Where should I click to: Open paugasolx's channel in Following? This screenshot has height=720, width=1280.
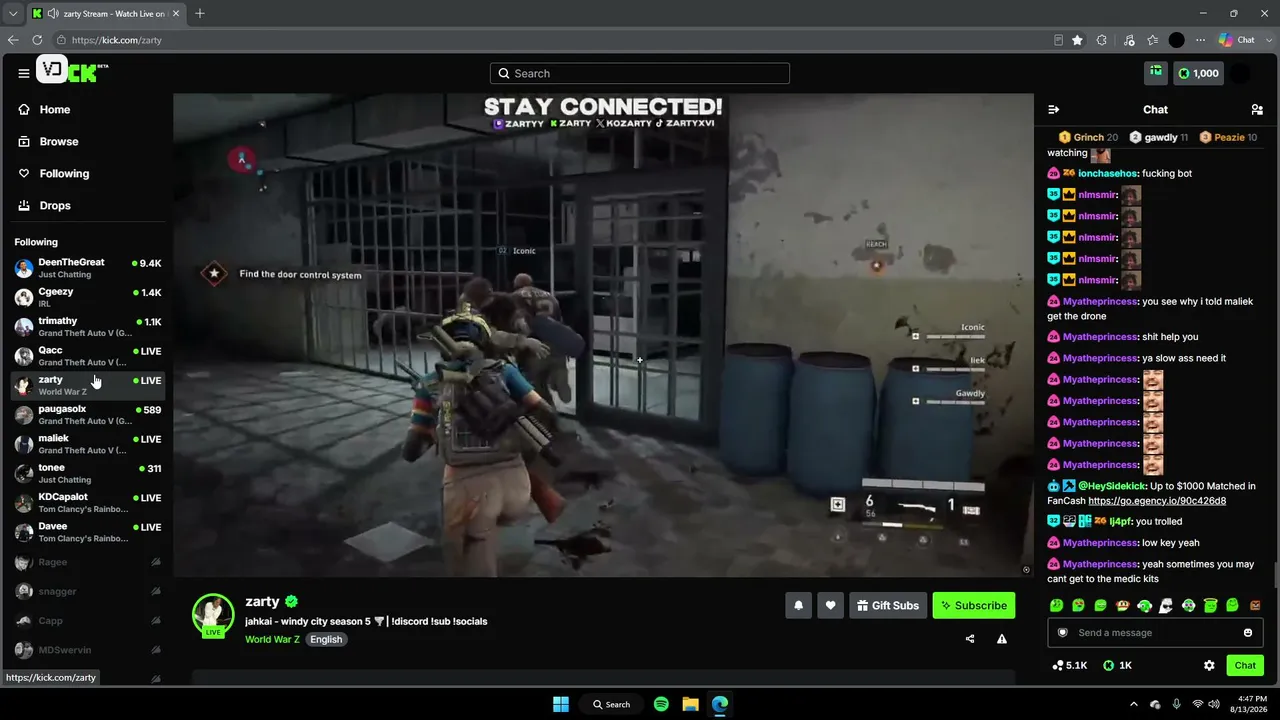[87, 415]
